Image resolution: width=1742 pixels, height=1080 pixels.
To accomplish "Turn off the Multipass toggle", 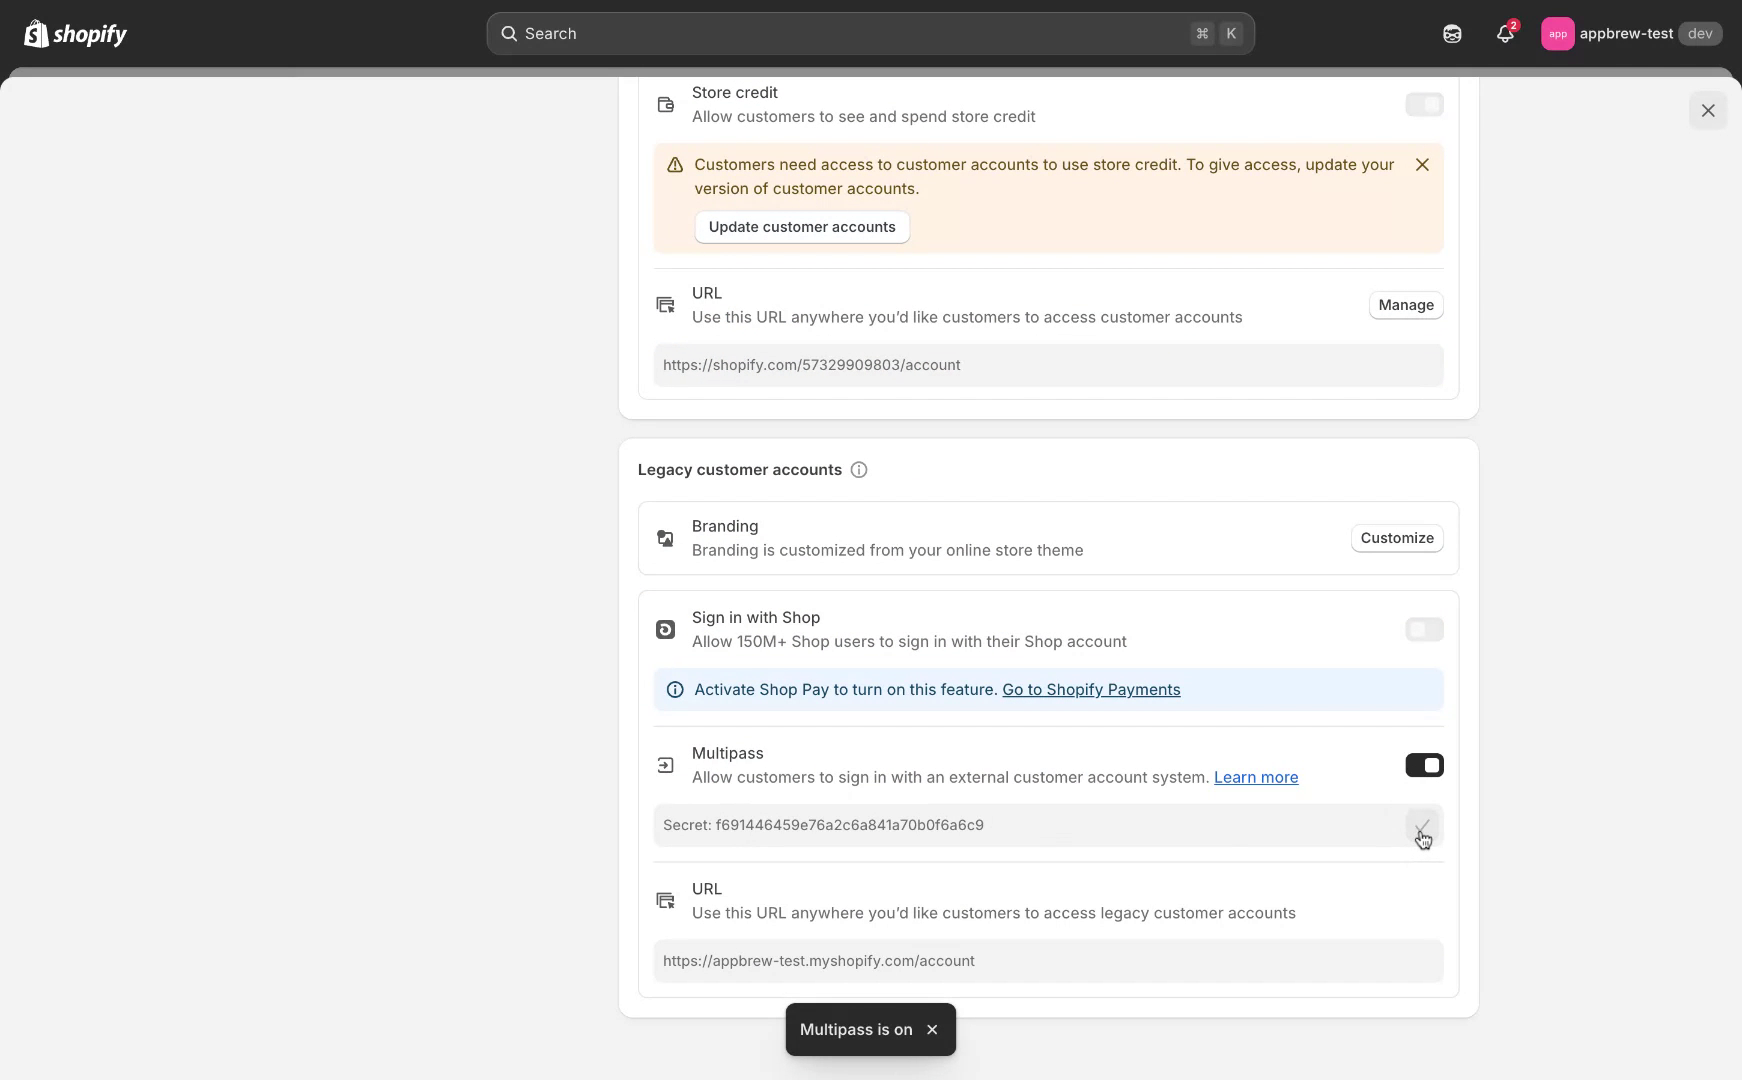I will [x=1424, y=766].
